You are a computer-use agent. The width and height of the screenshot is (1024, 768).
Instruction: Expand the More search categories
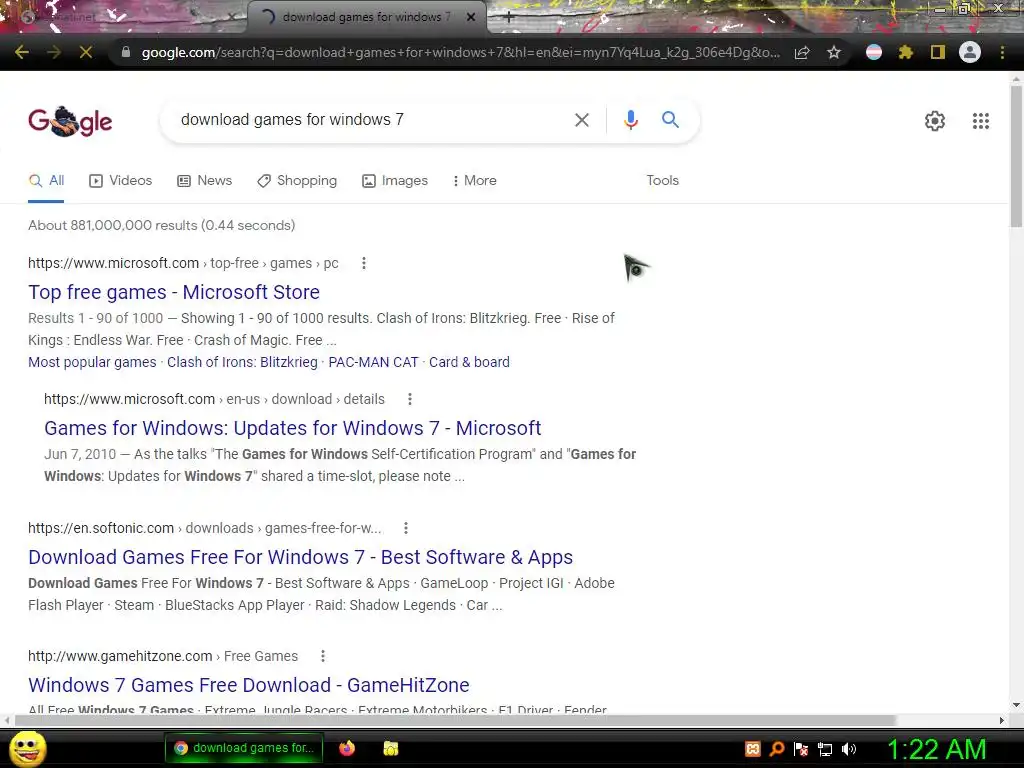[475, 181]
